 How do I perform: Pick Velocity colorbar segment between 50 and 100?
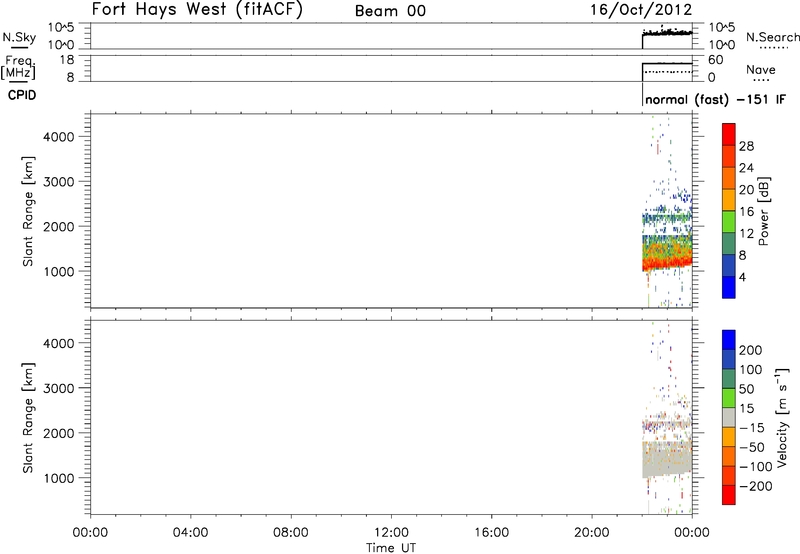coord(729,379)
